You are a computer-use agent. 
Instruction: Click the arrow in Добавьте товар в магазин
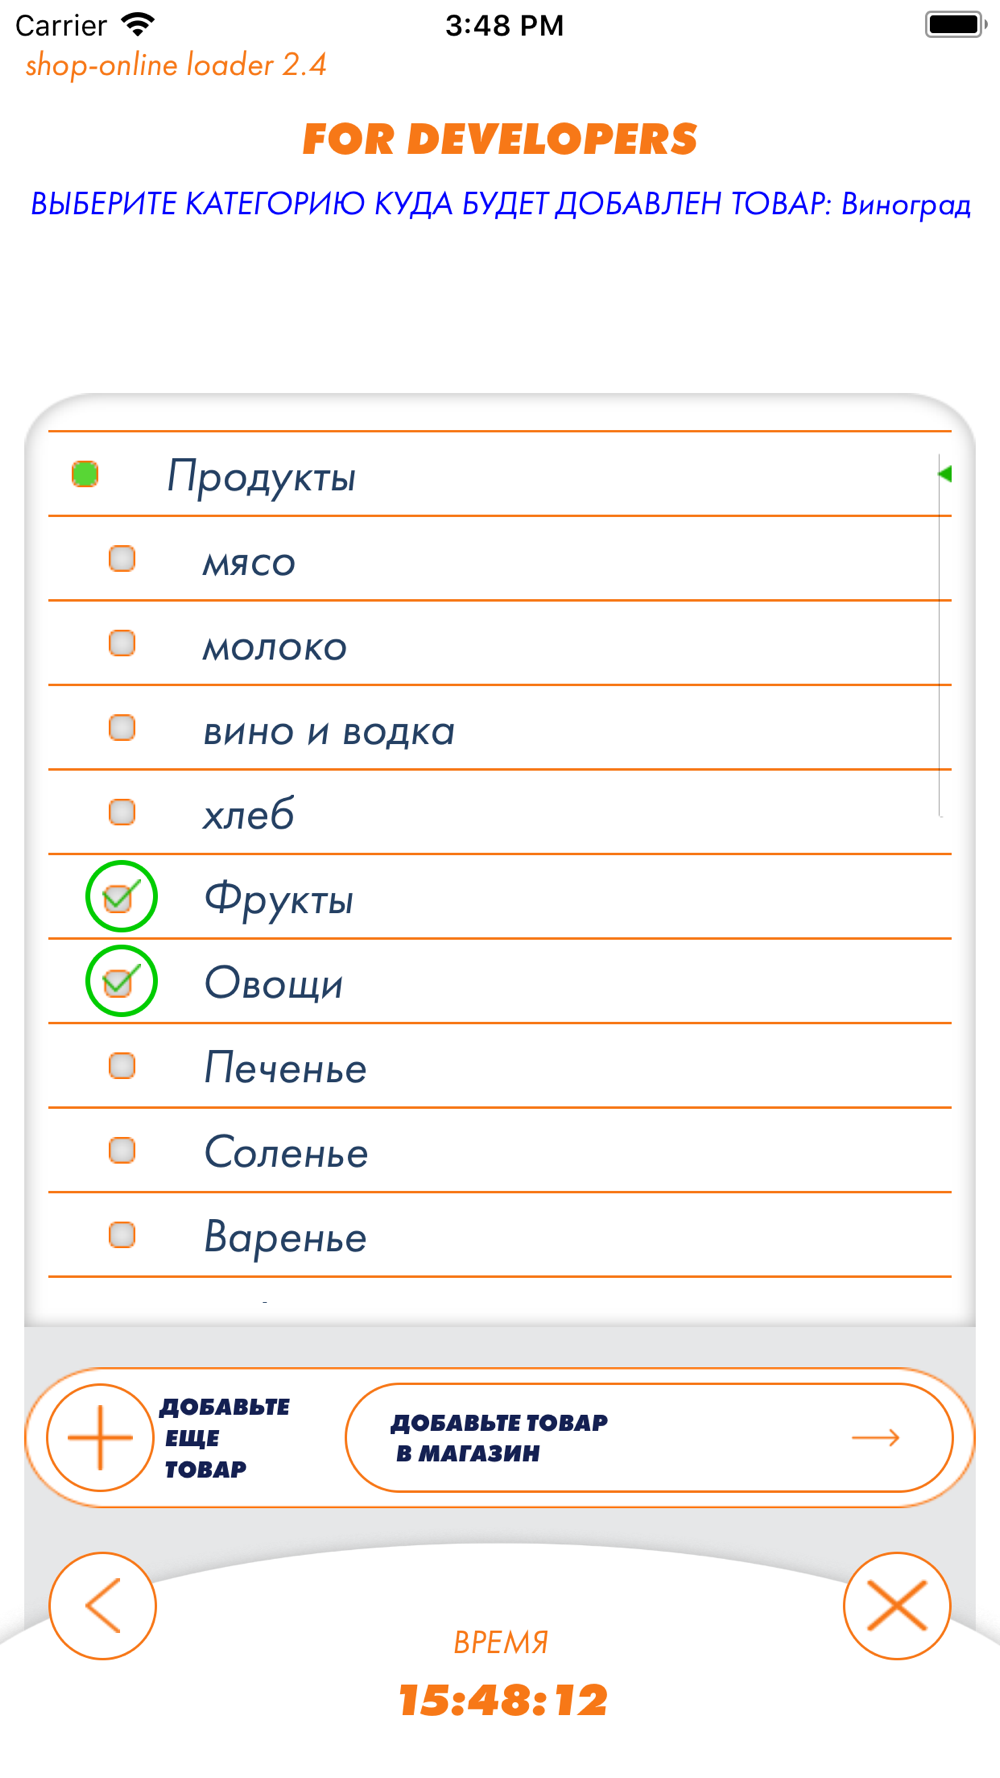click(876, 1438)
